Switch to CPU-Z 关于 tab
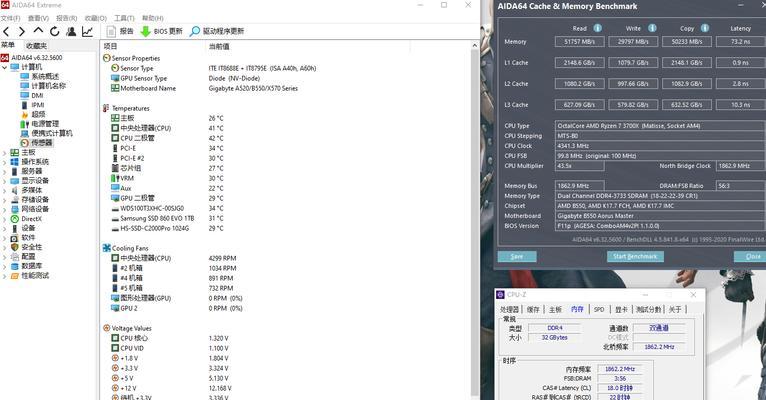Screen dimensions: 766x400 click(x=675, y=310)
